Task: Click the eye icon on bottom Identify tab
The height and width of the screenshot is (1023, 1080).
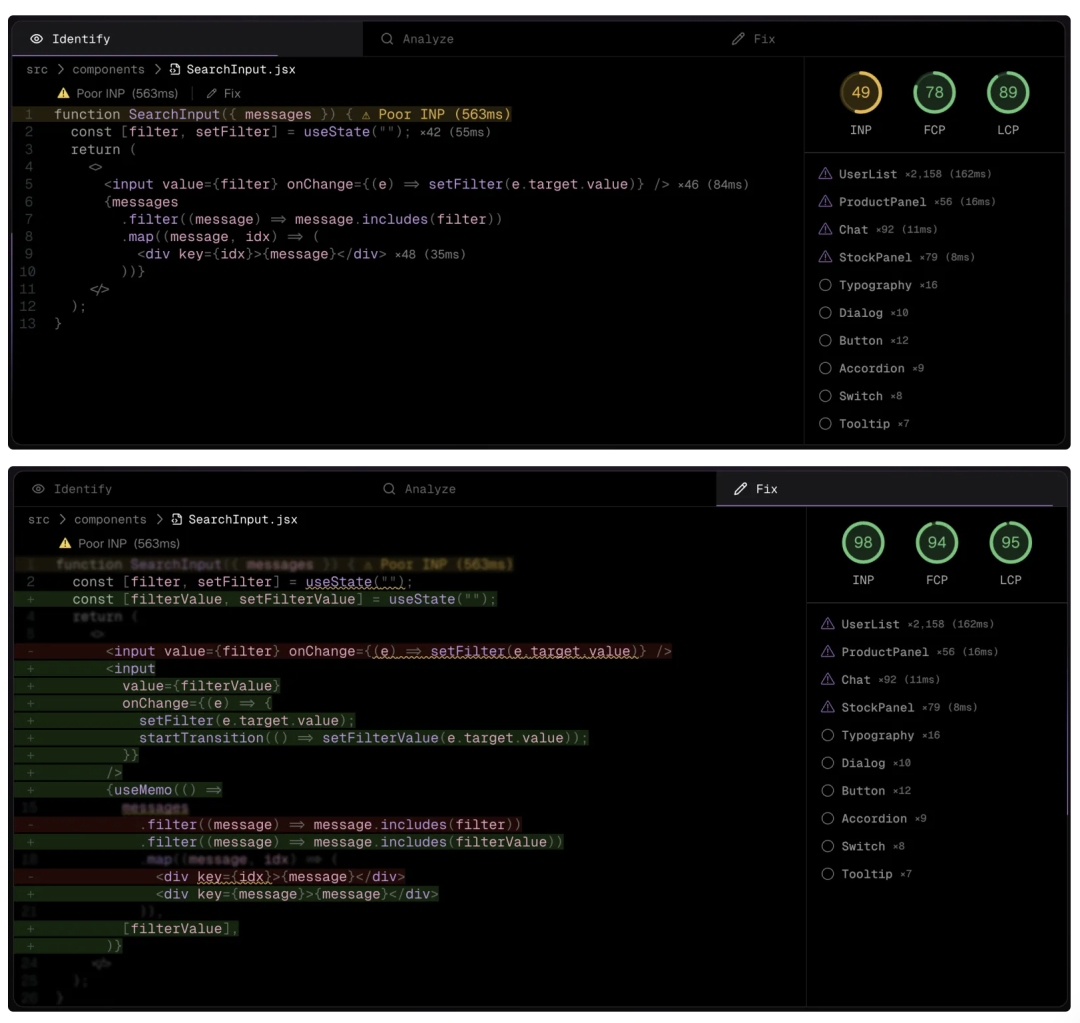Action: 39,489
